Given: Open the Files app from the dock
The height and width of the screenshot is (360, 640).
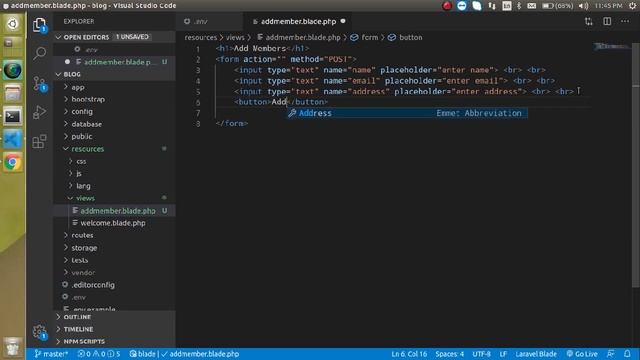Looking at the screenshot, I should [x=13, y=93].
